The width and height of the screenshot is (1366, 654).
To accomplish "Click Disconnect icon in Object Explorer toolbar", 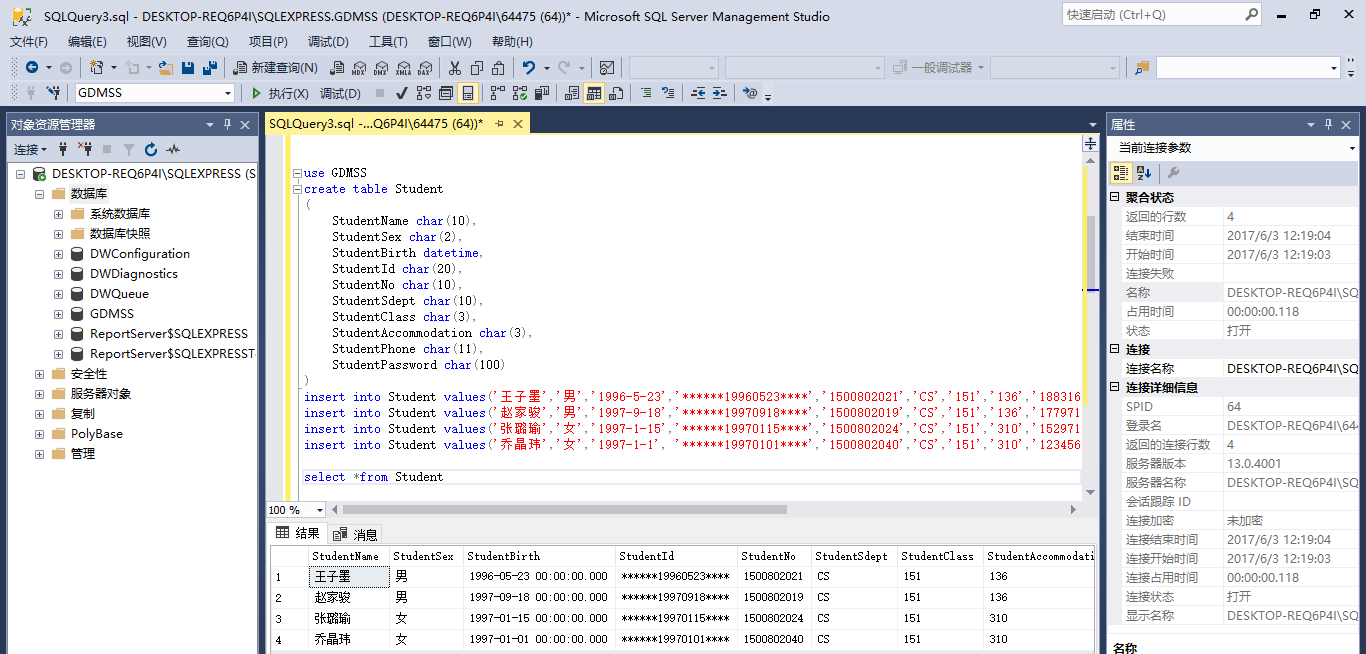I will click(x=85, y=149).
